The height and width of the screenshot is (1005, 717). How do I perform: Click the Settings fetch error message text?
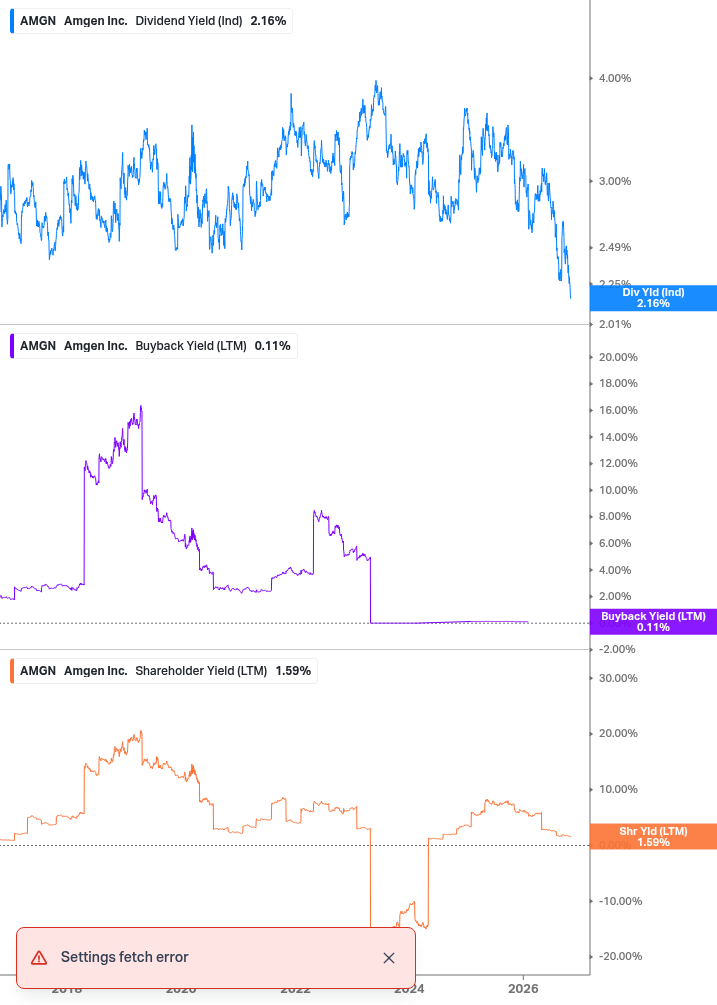click(x=124, y=957)
